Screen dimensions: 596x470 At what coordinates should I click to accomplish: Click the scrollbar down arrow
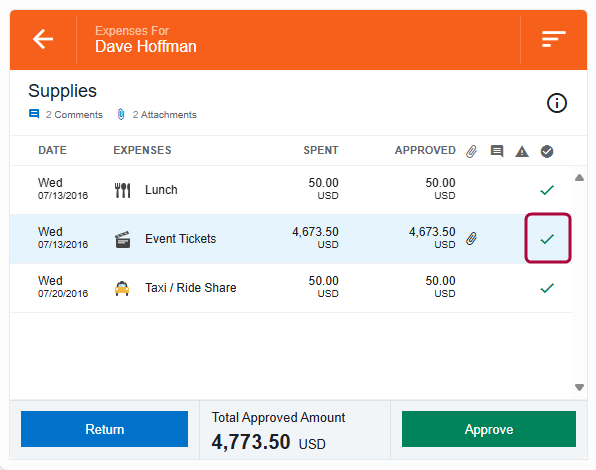click(579, 387)
